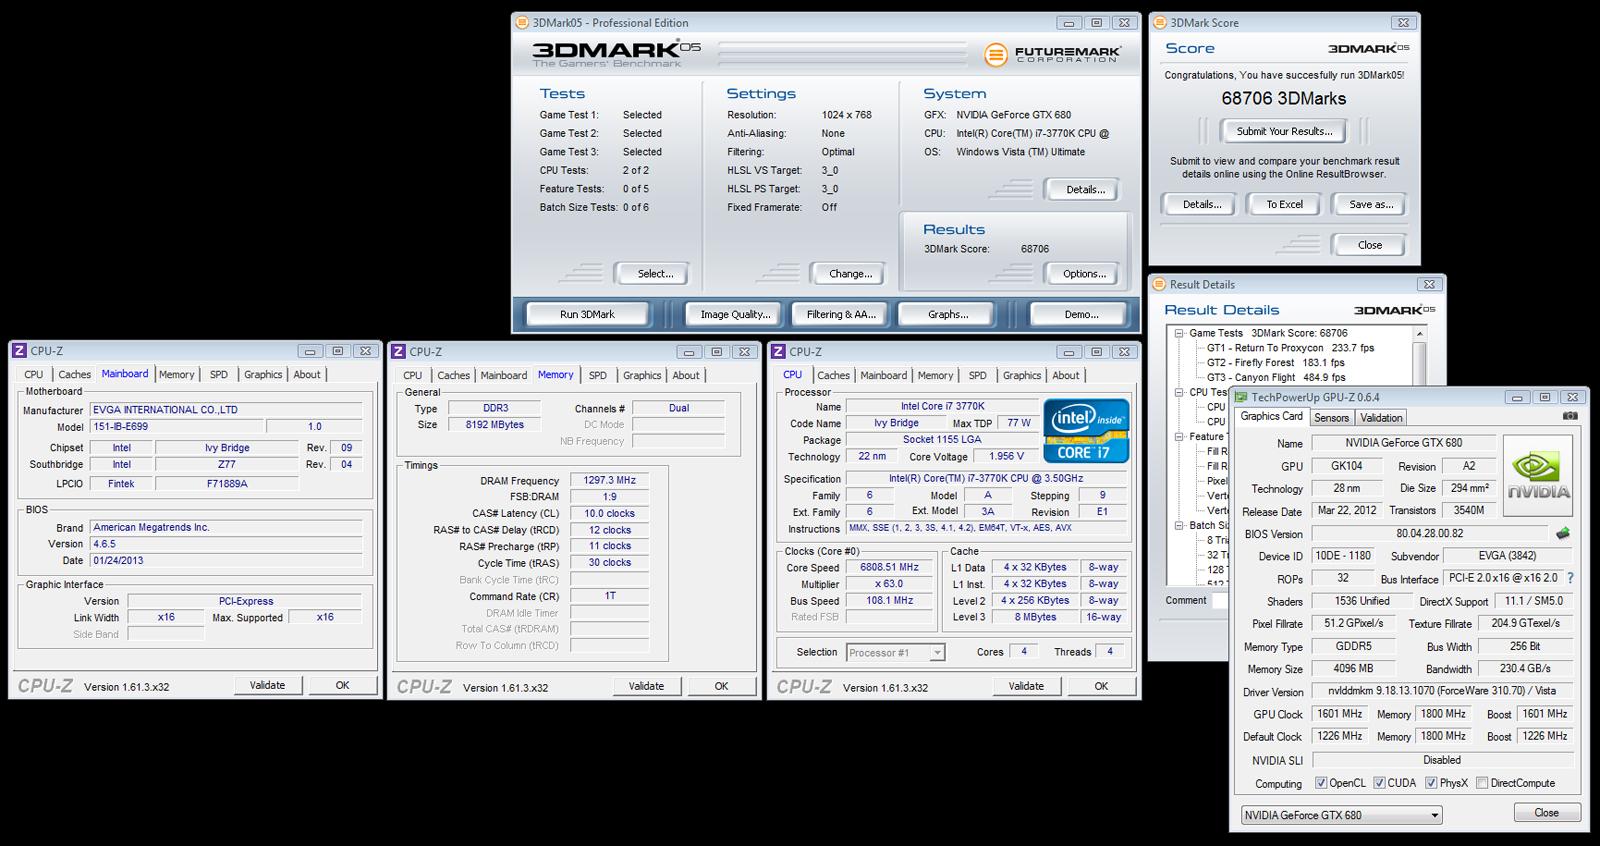This screenshot has width=1600, height=846.
Task: Open the Bus Interface question mark help
Action: pos(1569,578)
